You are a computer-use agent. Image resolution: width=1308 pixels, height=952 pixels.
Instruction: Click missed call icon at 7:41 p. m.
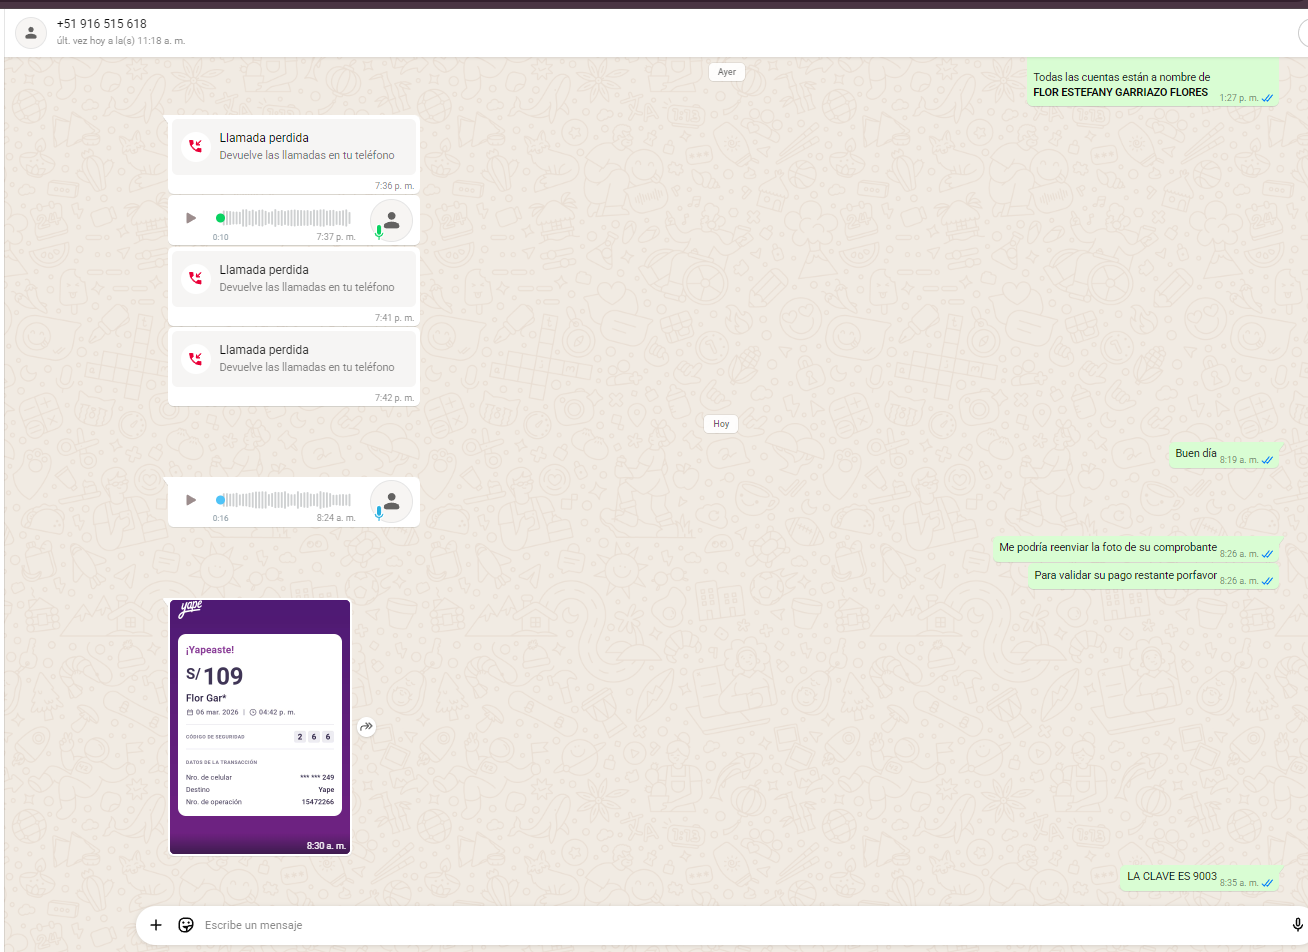pyautogui.click(x=196, y=278)
